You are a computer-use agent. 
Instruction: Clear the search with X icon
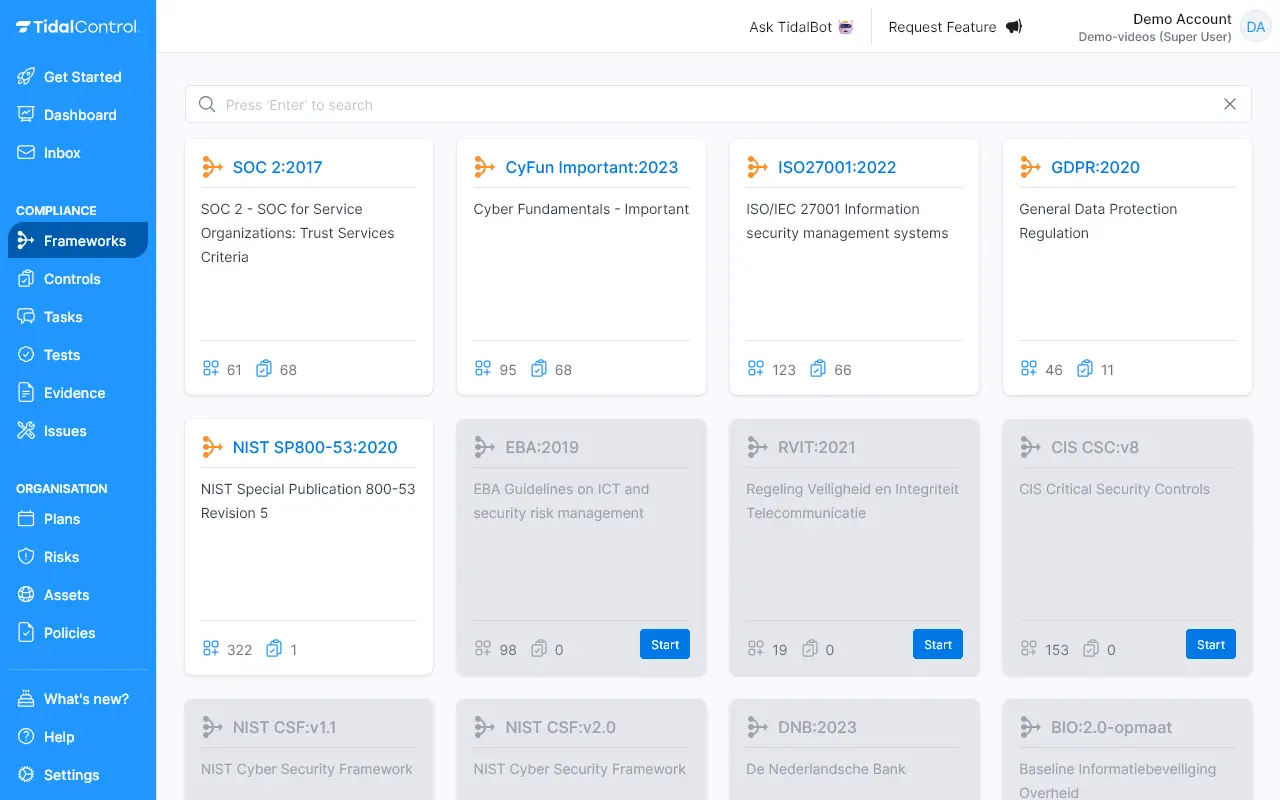(1230, 104)
